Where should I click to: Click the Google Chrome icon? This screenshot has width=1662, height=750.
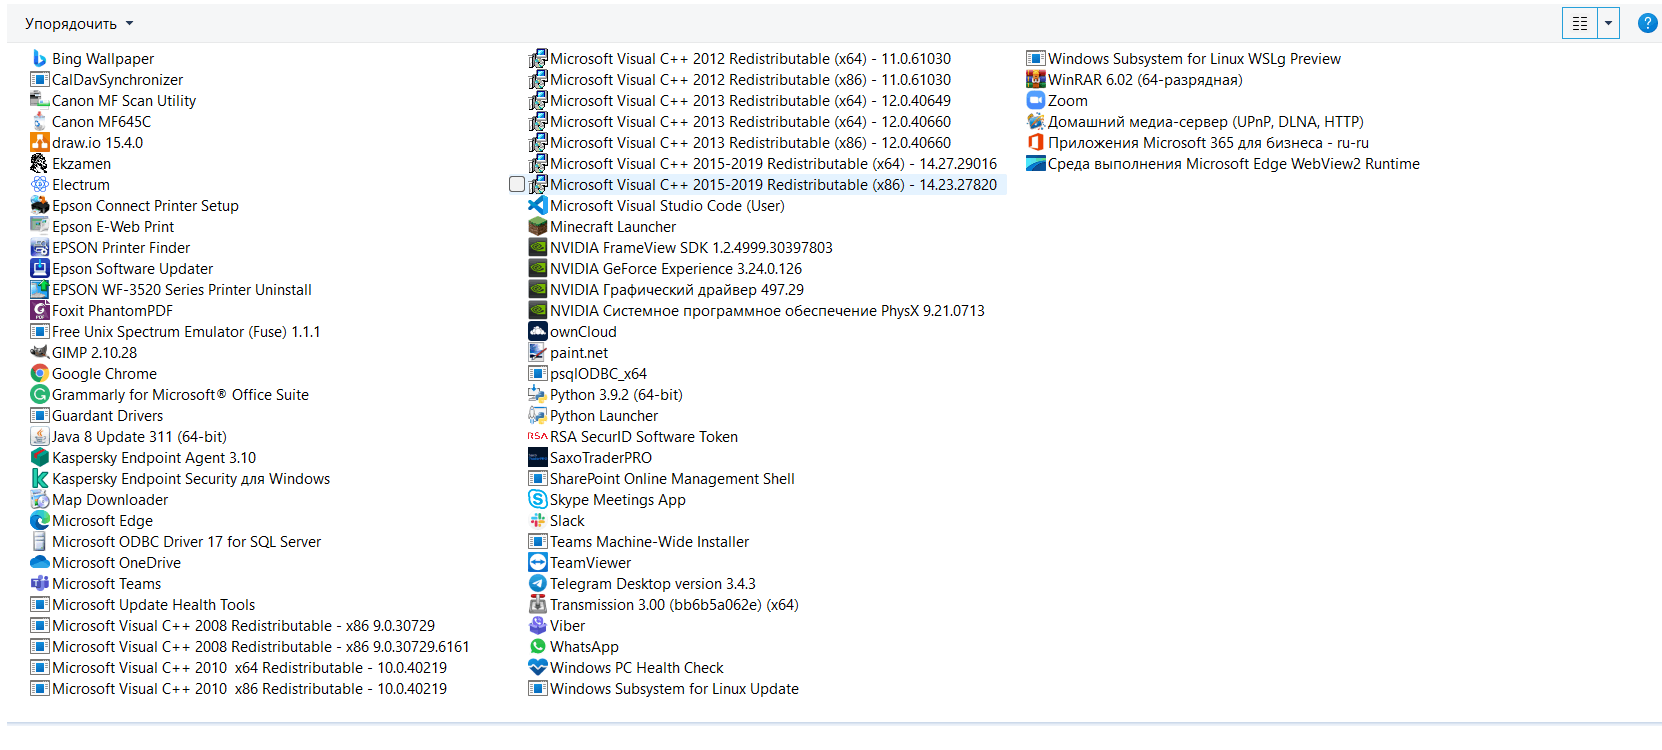(x=40, y=374)
